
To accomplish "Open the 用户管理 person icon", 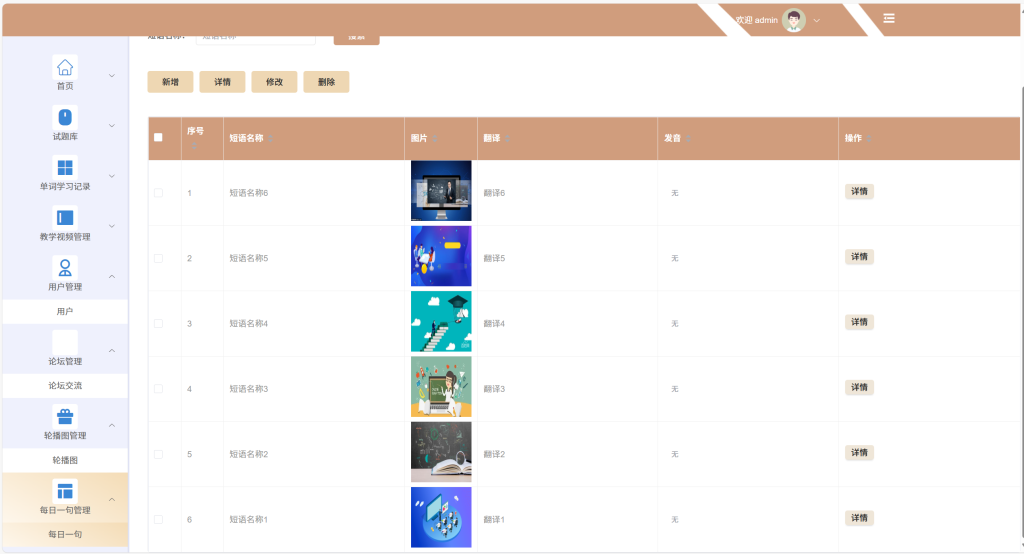I will [x=65, y=268].
